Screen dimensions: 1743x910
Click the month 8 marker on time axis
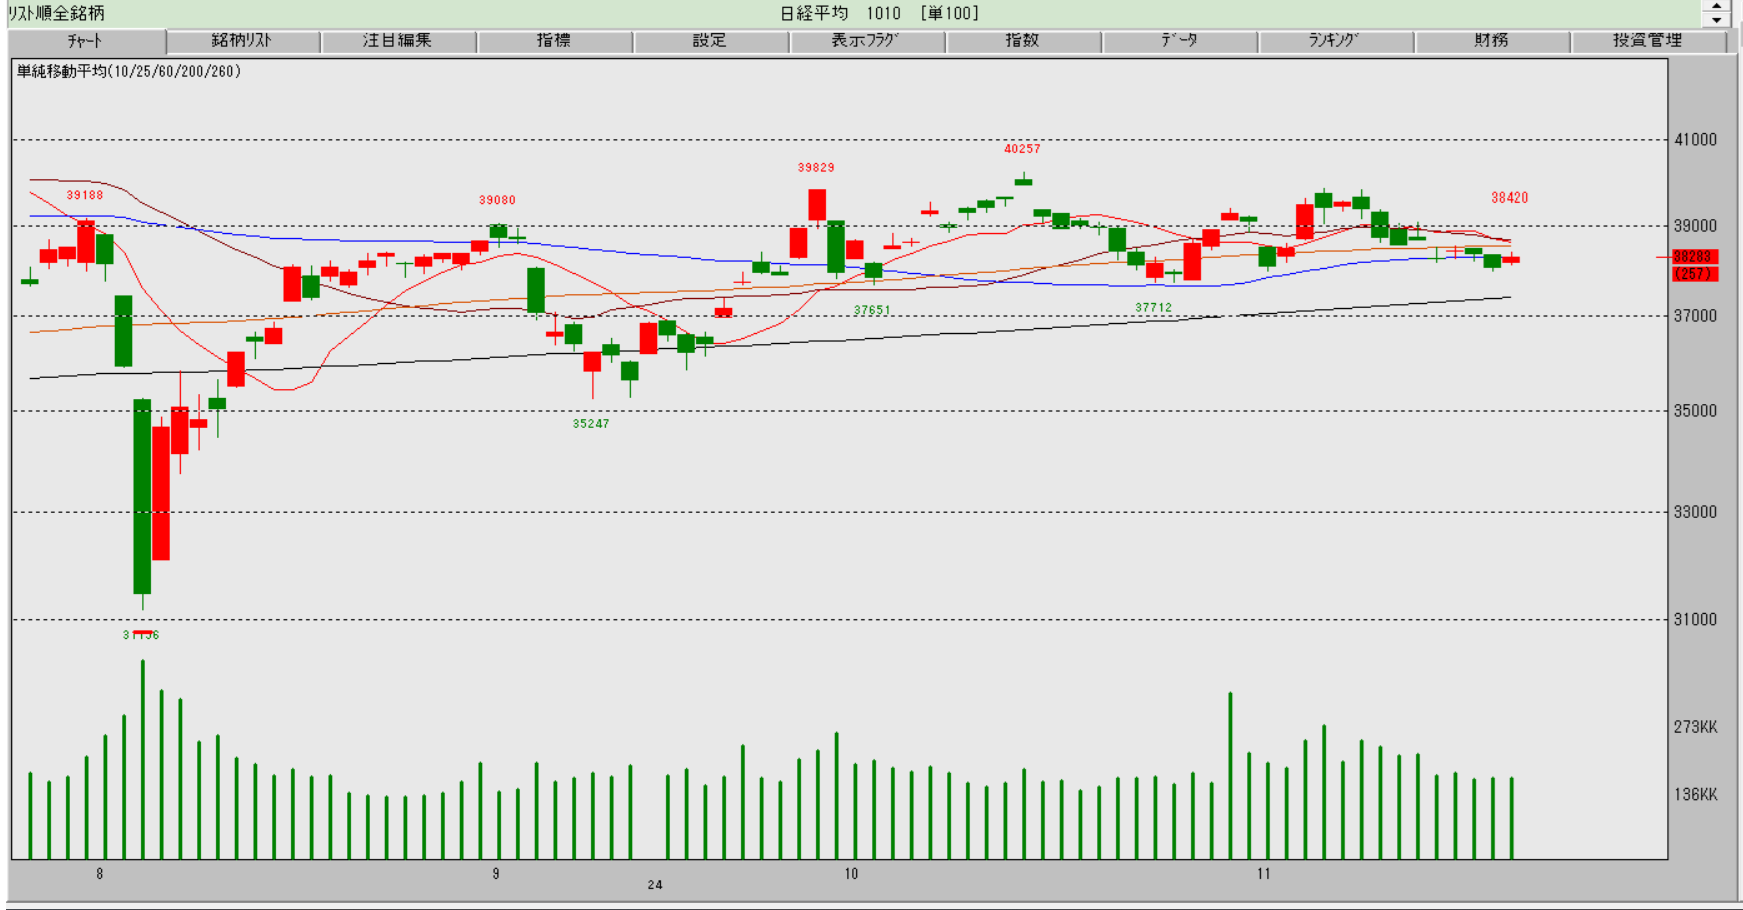[x=99, y=874]
